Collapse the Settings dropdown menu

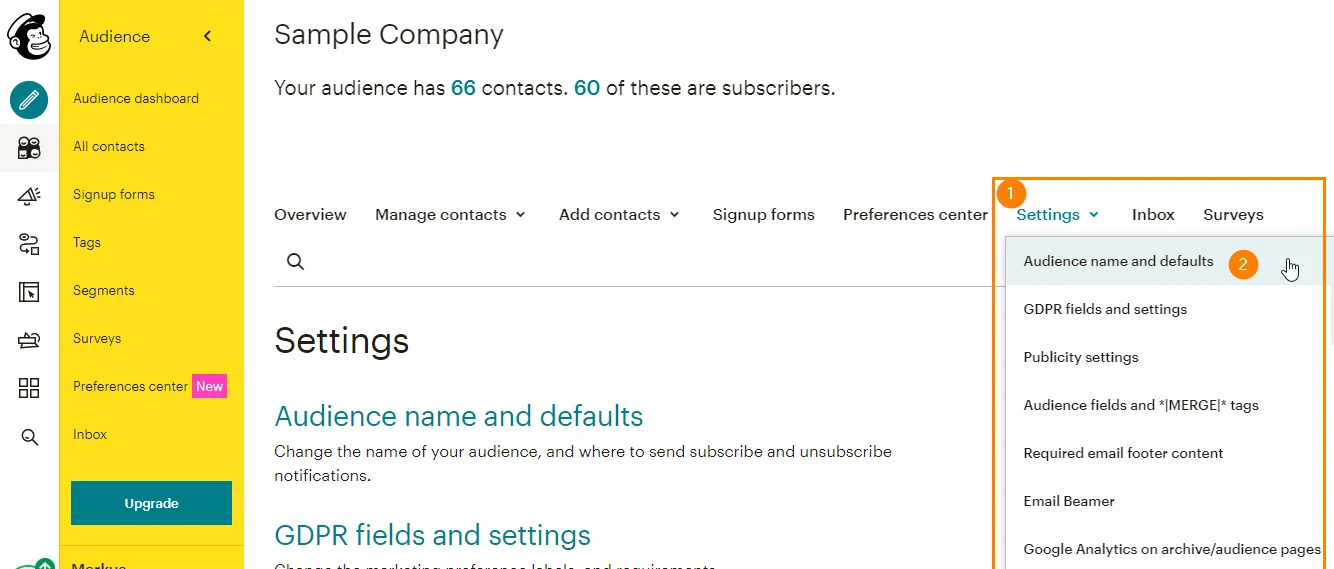click(1058, 214)
